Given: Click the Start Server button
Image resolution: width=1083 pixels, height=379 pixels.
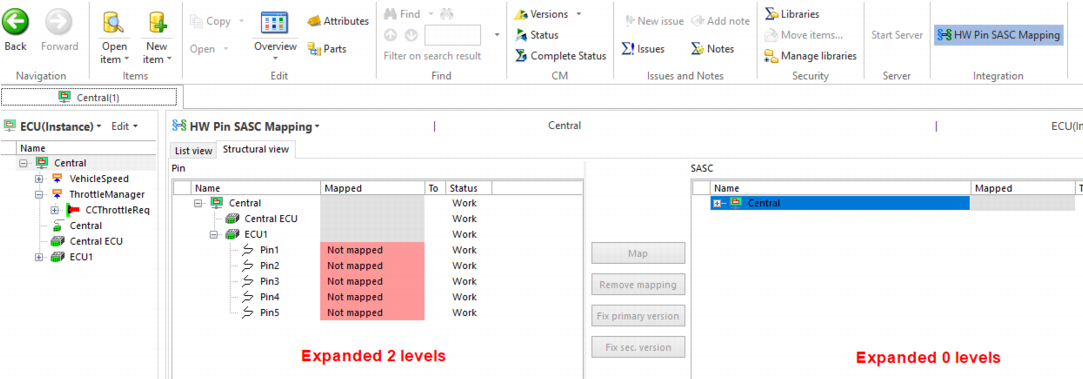Looking at the screenshot, I should click(897, 35).
